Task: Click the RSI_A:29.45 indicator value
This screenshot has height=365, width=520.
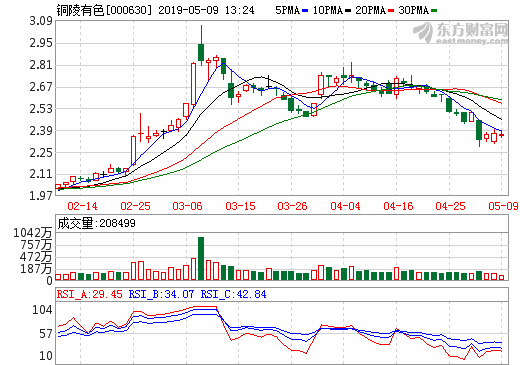Action: point(89,294)
